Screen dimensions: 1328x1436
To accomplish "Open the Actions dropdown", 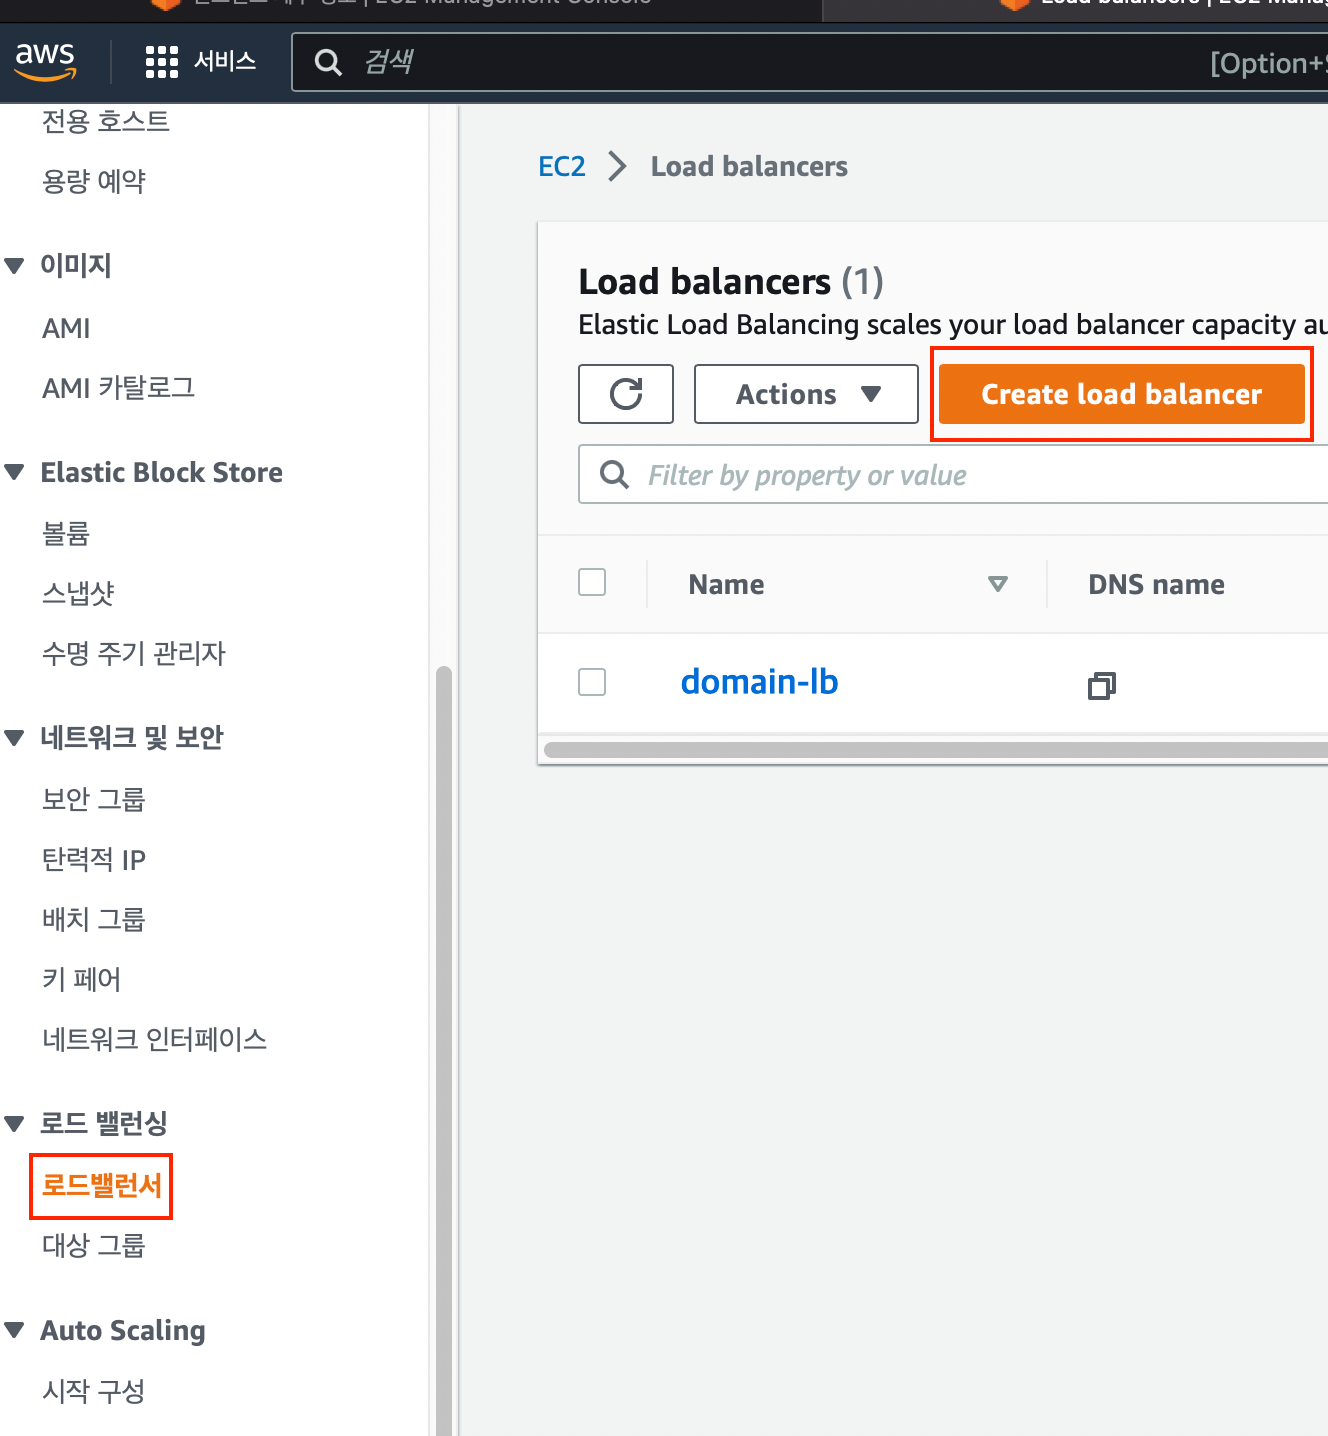I will click(x=806, y=394).
